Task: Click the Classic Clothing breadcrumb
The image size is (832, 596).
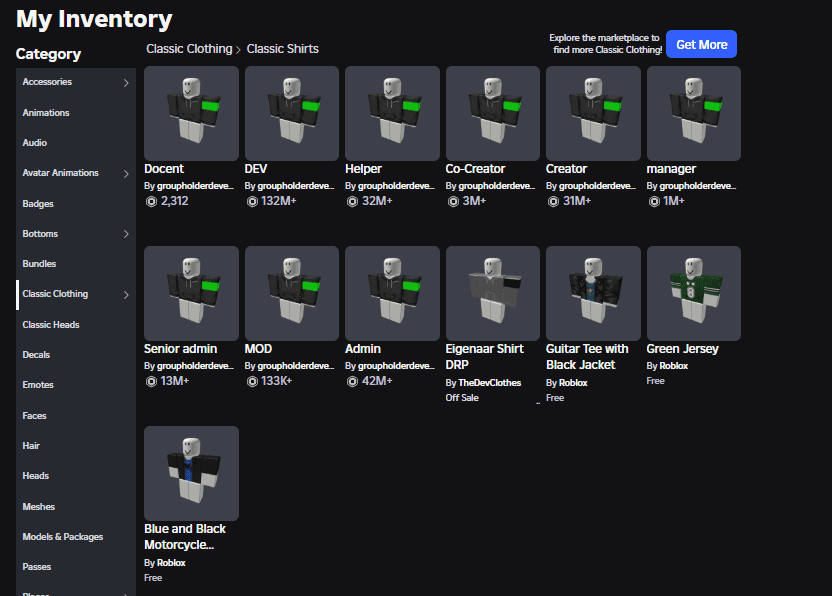Action: tap(189, 49)
